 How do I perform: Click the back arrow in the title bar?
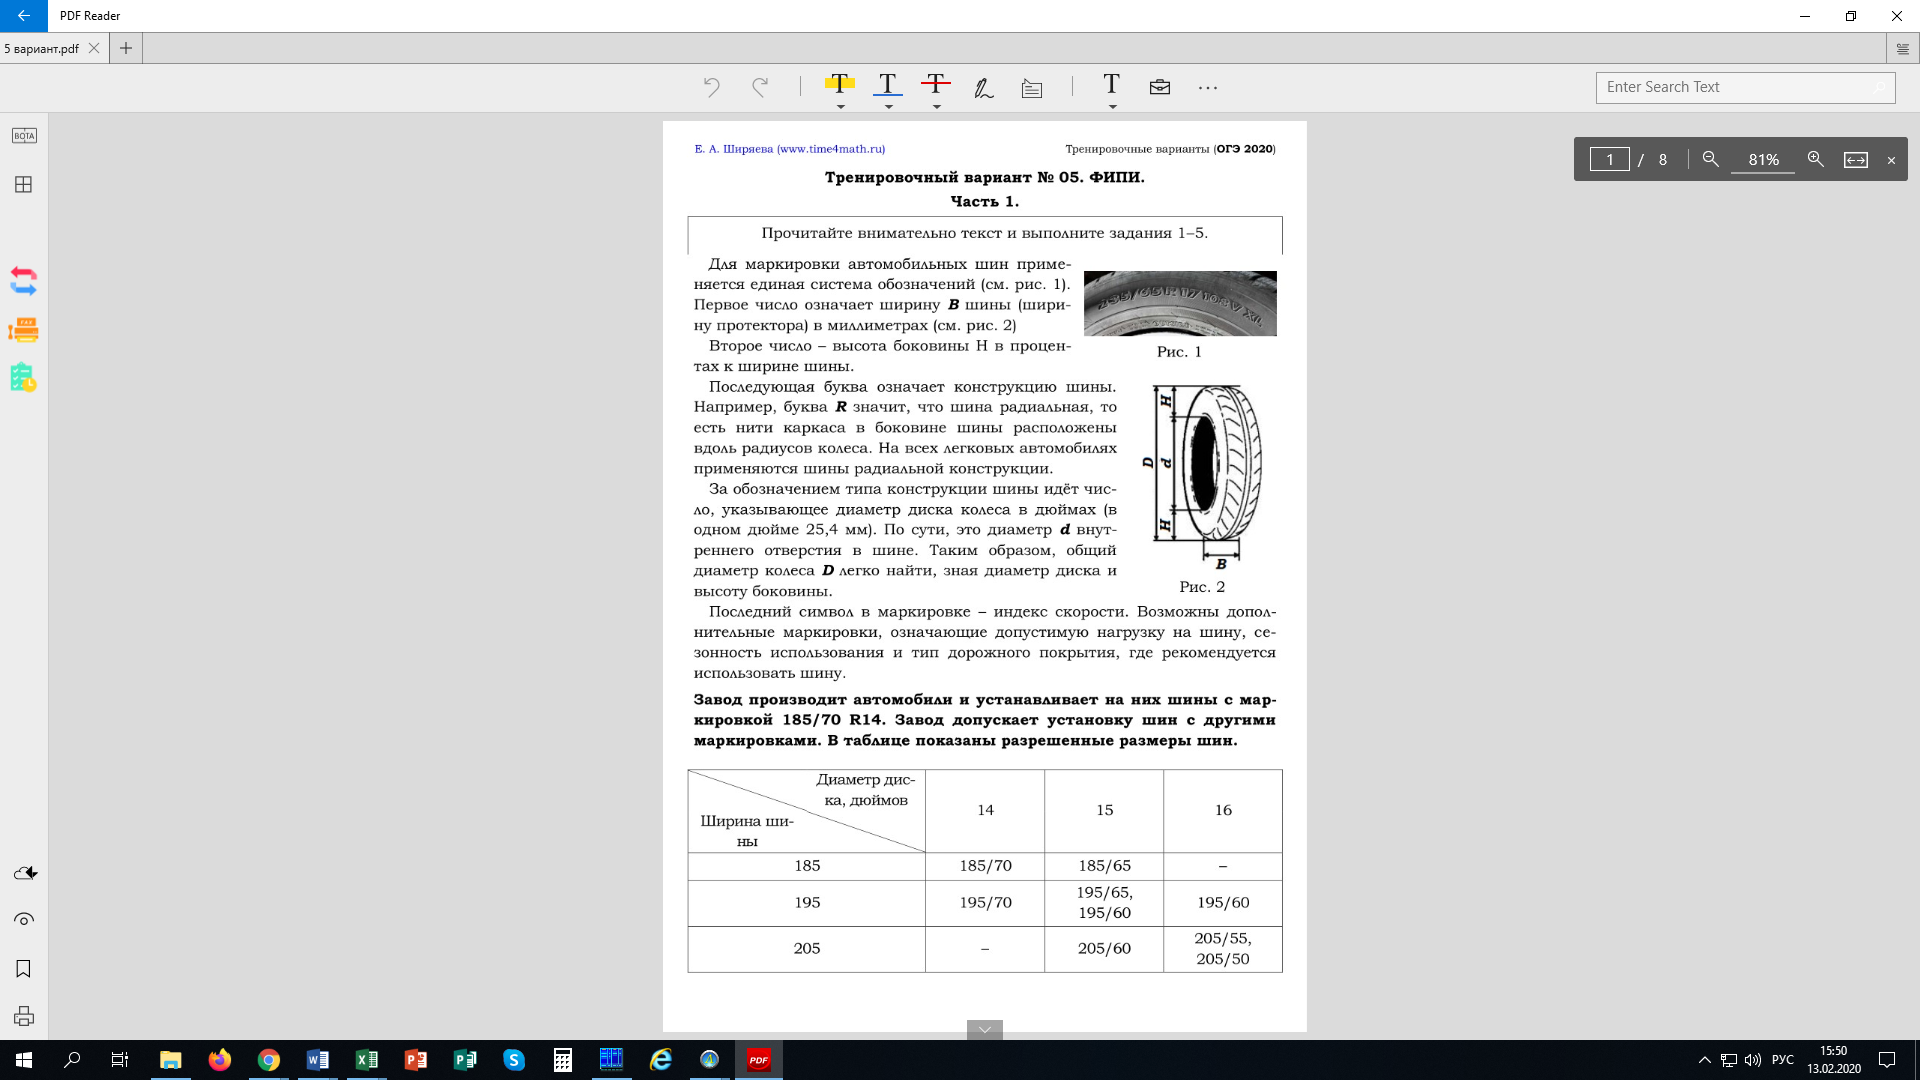click(x=23, y=16)
